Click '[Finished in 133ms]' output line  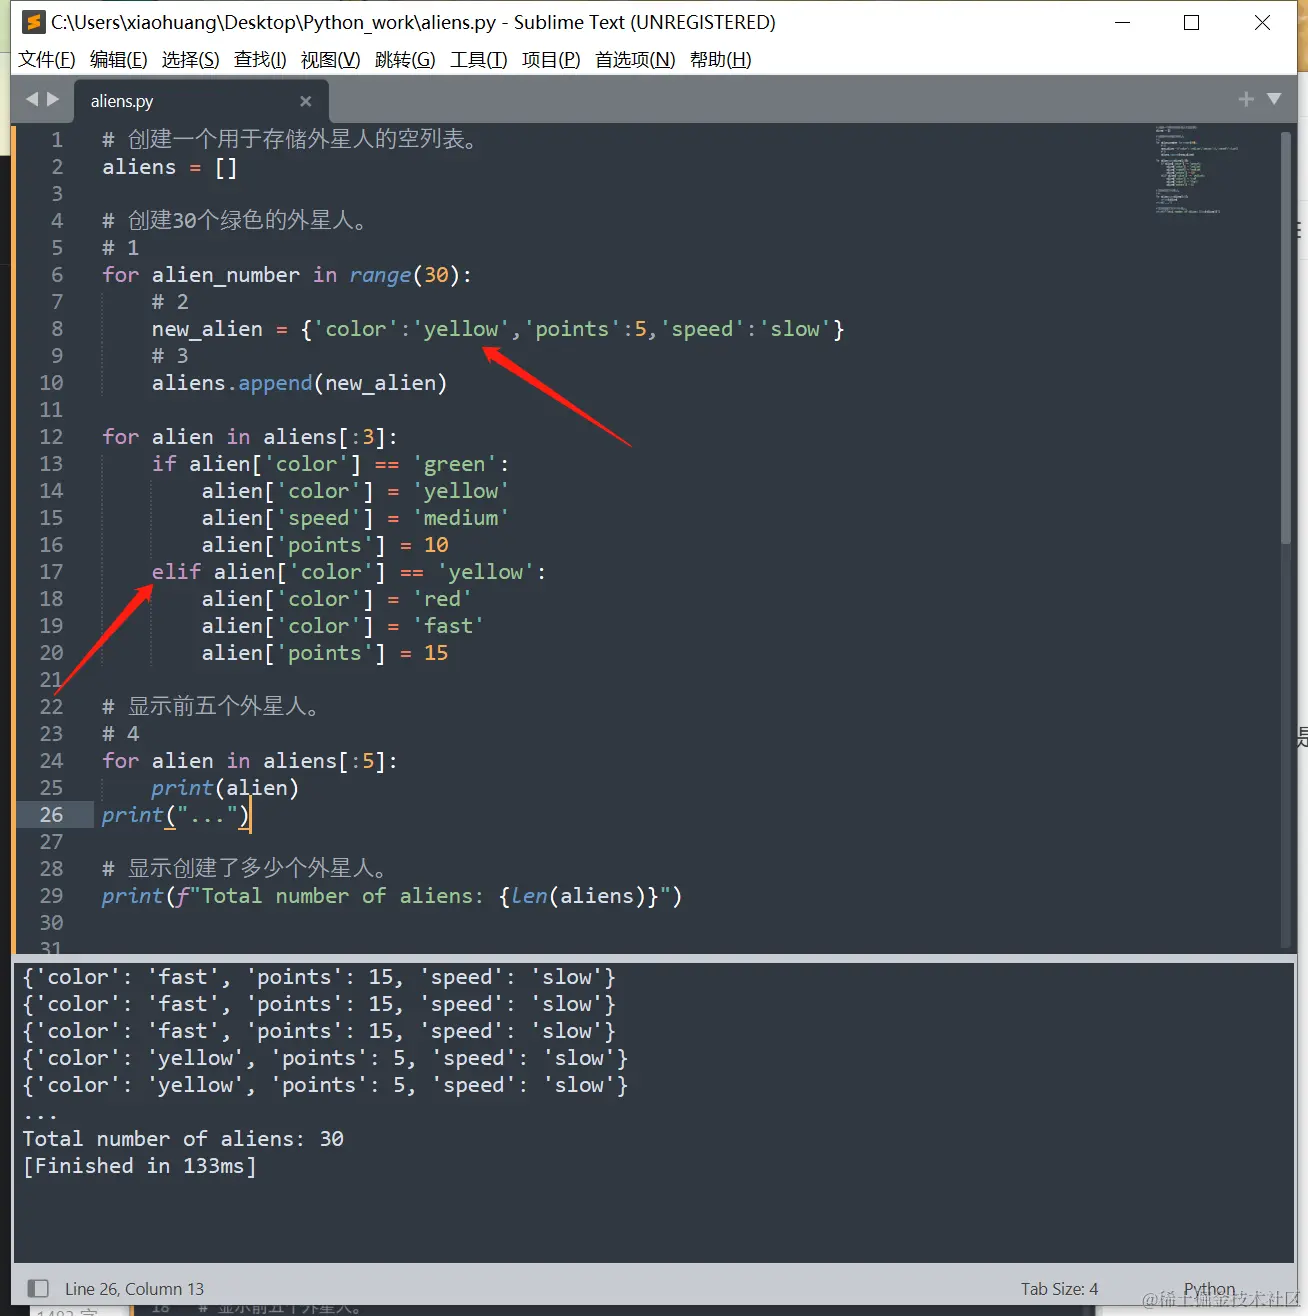click(x=140, y=1166)
